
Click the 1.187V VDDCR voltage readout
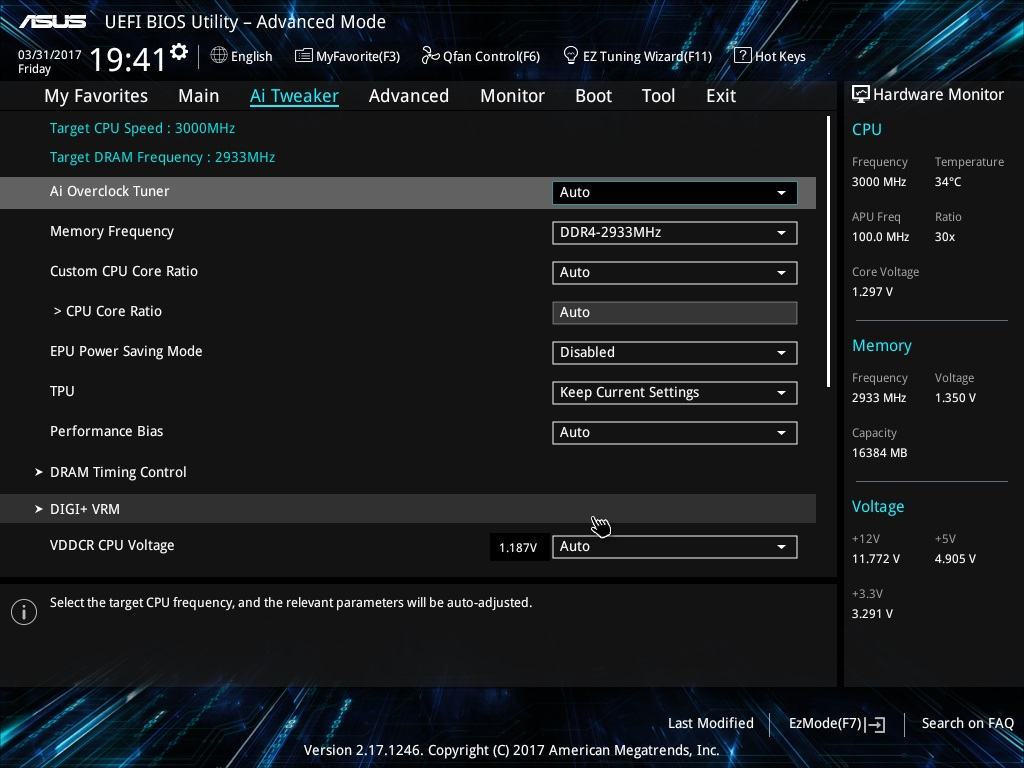tap(518, 547)
